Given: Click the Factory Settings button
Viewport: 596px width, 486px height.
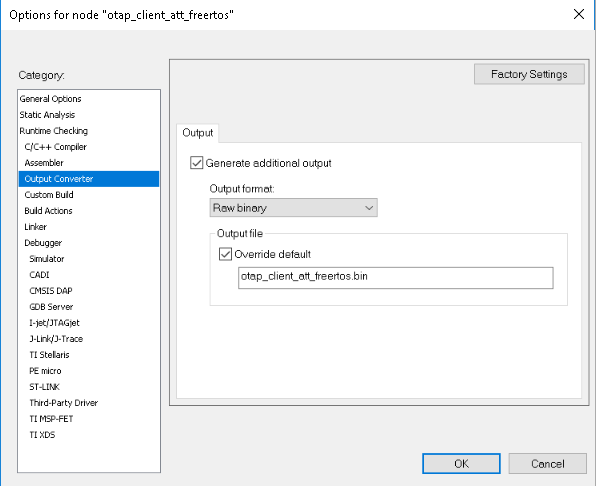Looking at the screenshot, I should (x=529, y=74).
